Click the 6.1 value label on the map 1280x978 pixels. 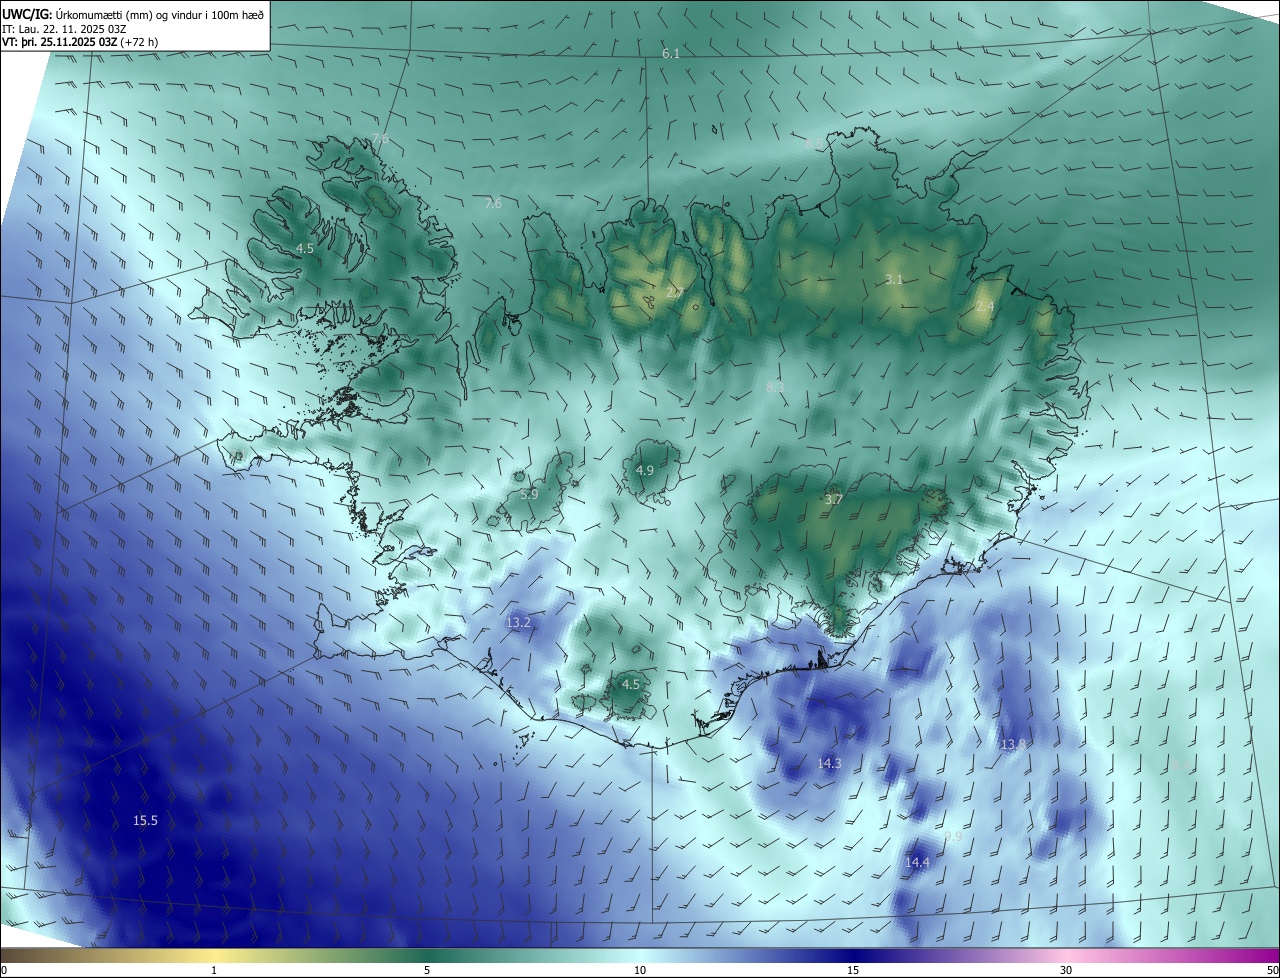671,54
